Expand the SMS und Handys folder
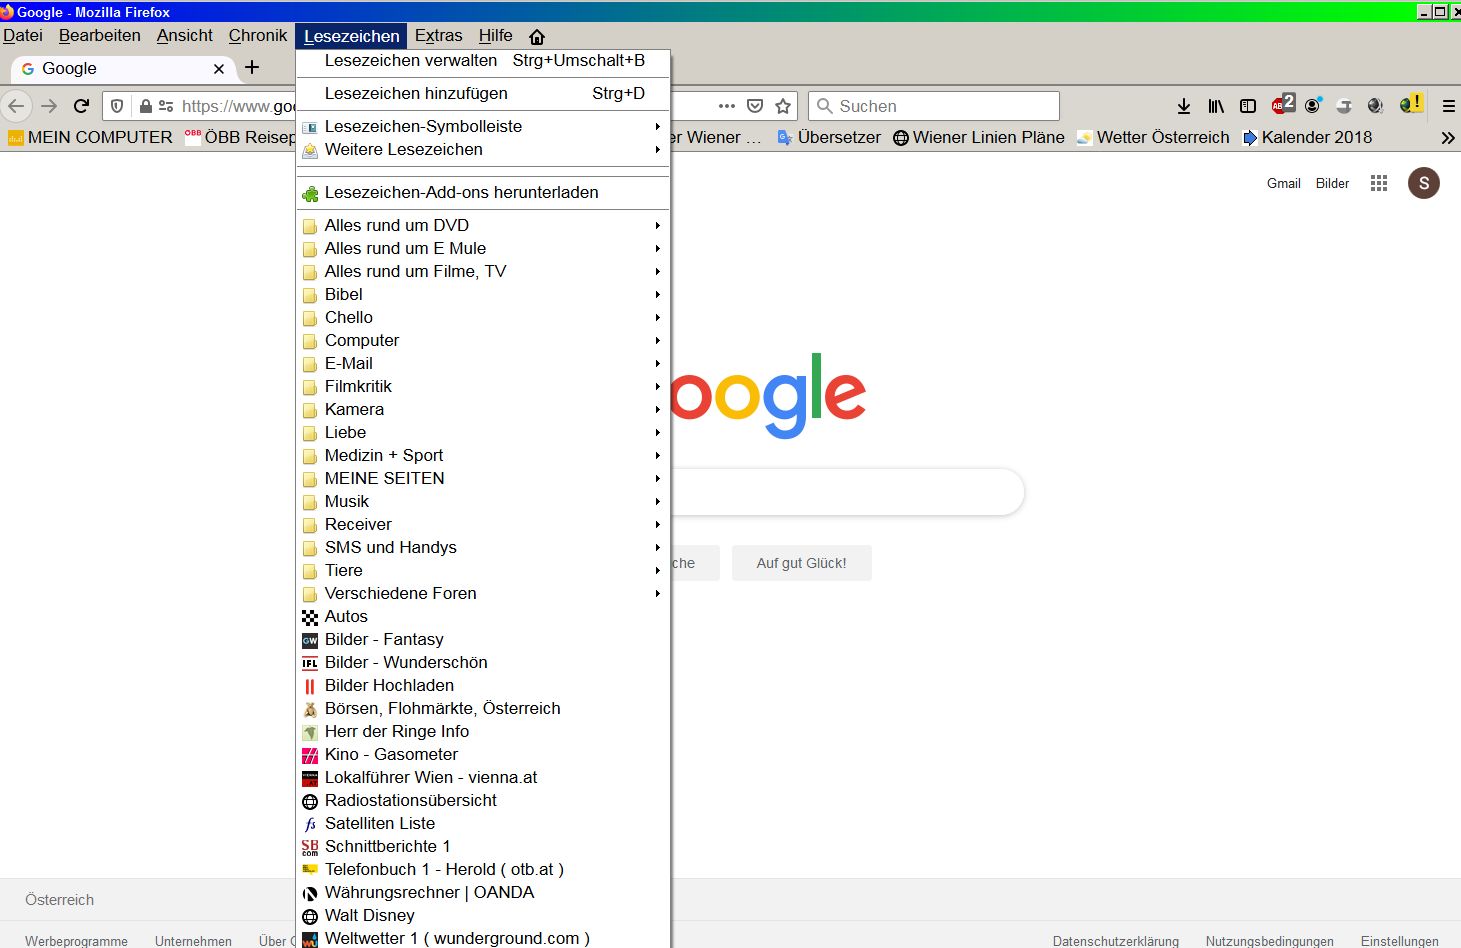1461x948 pixels. [484, 548]
